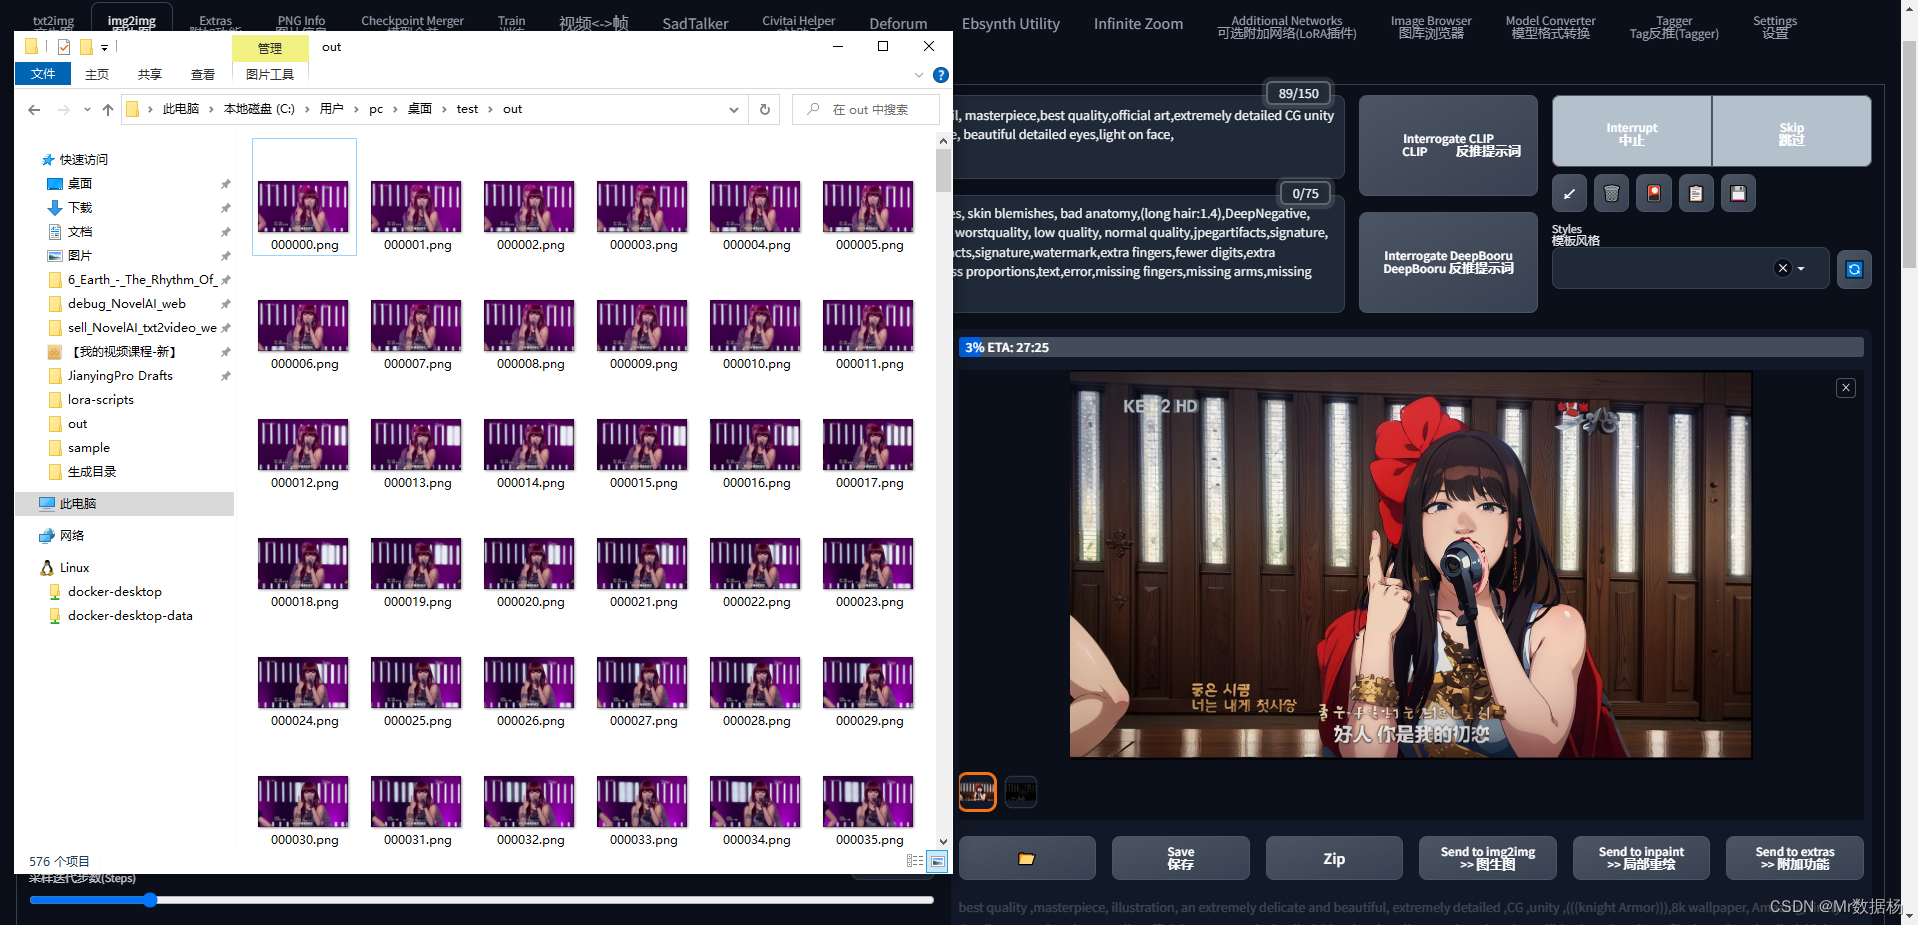1918x925 pixels.
Task: Open recent locations dropdown chevron
Action: [x=87, y=109]
